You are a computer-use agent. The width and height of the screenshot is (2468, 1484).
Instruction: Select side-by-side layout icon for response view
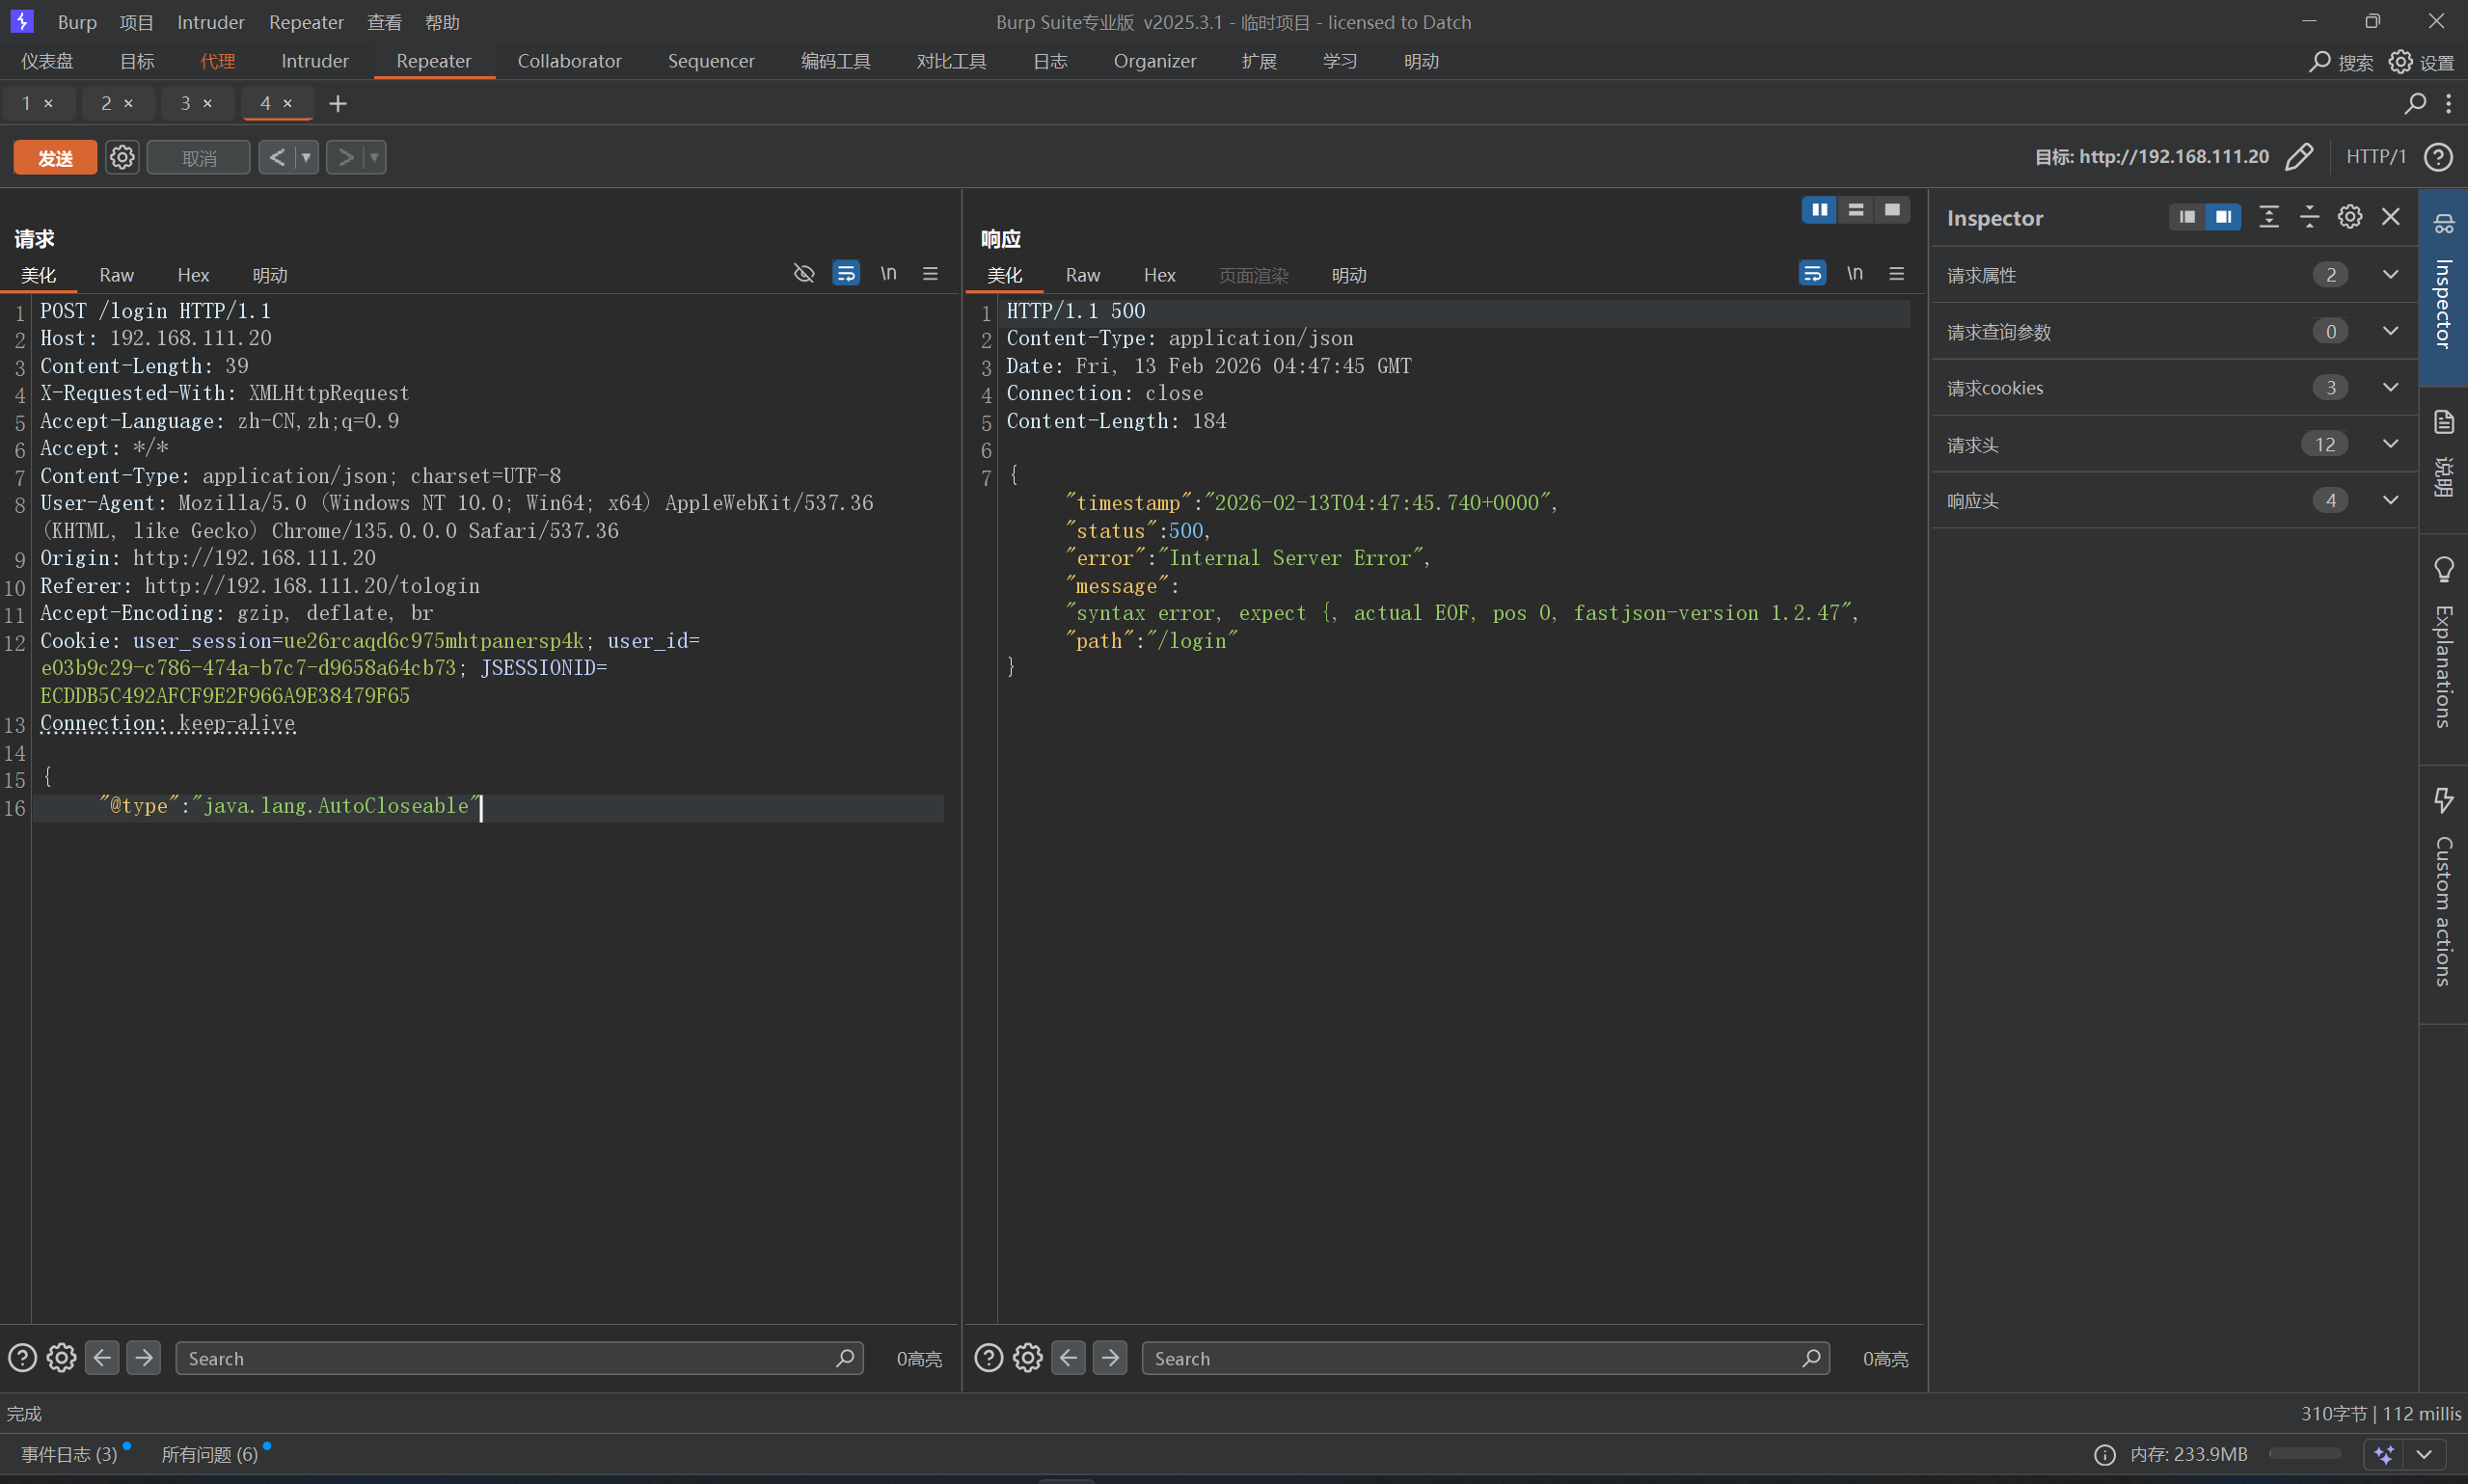click(x=1819, y=210)
